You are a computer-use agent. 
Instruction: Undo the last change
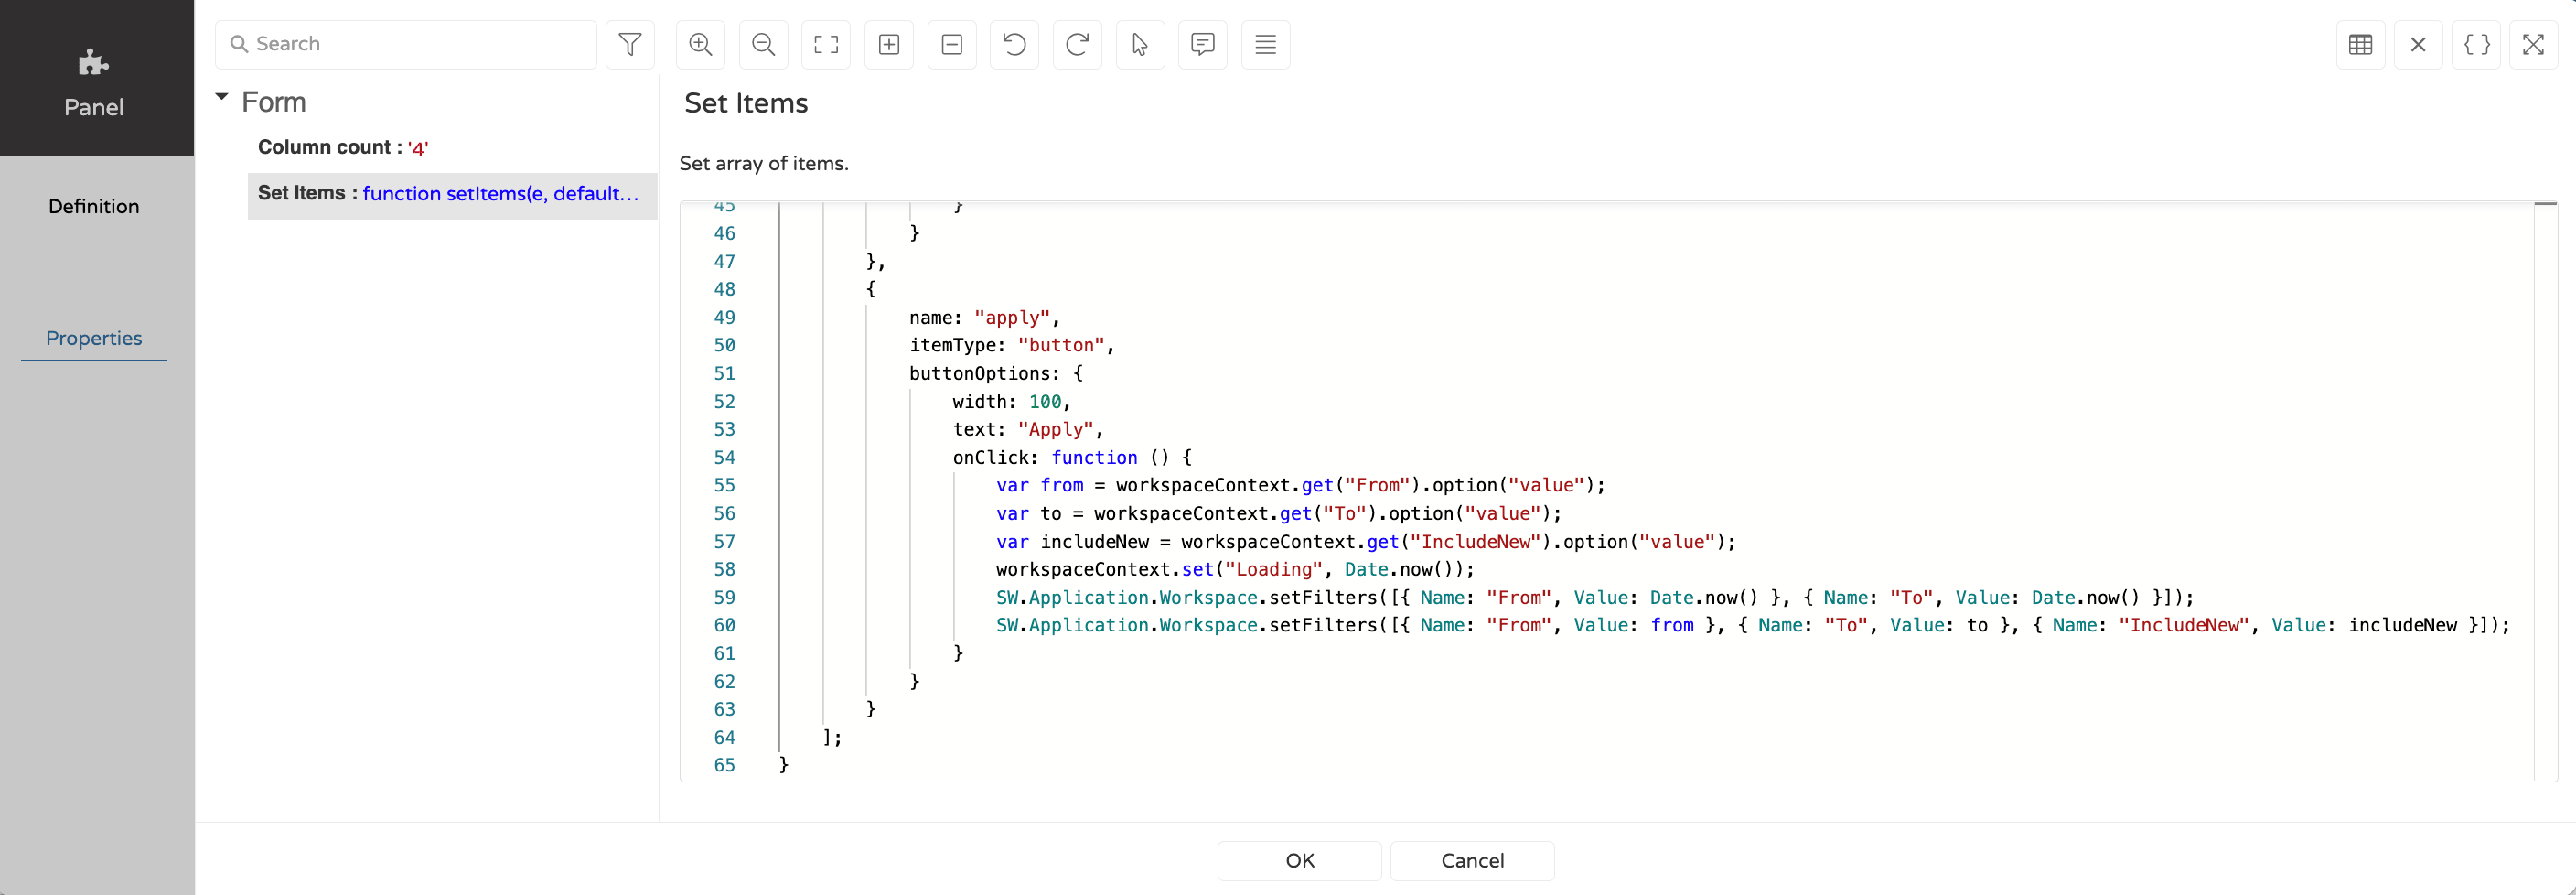[1014, 44]
